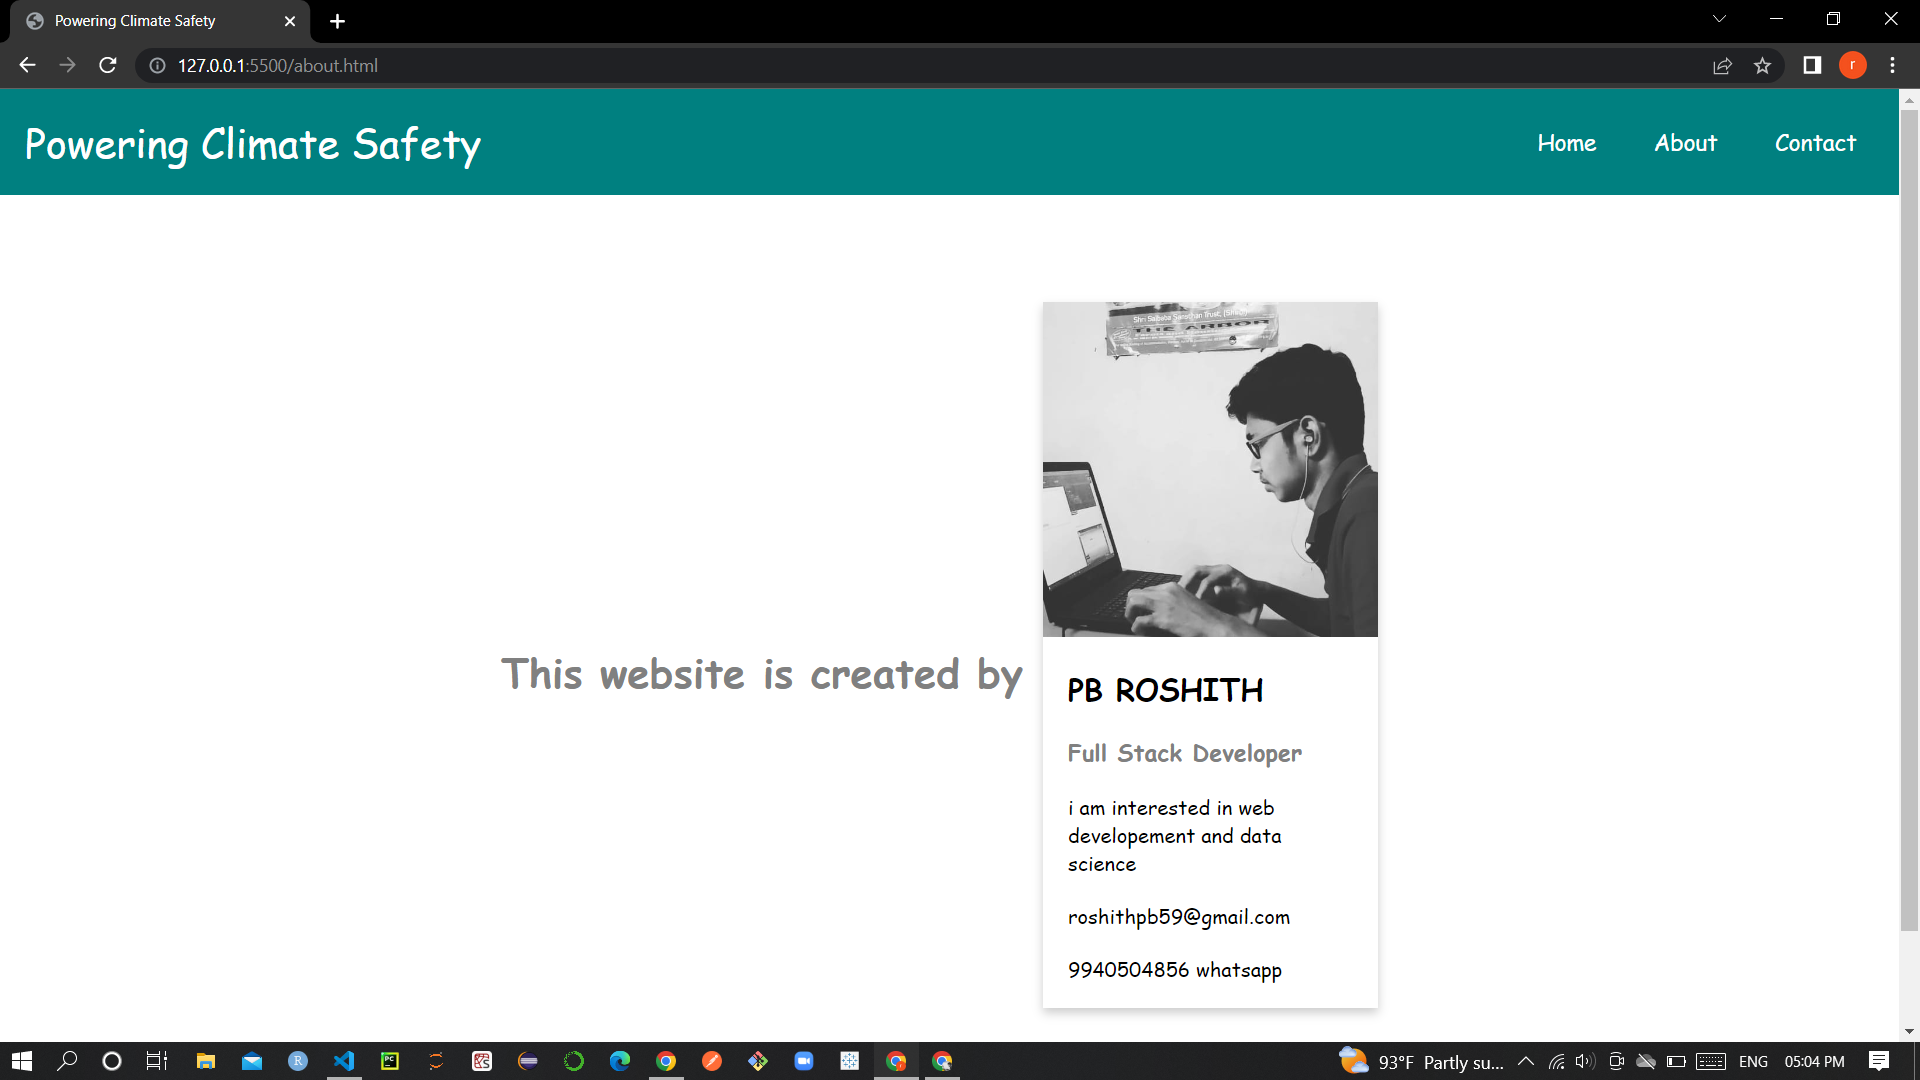Open Microsoft Edge from the taskbar
1920x1080 pixels.
point(620,1061)
